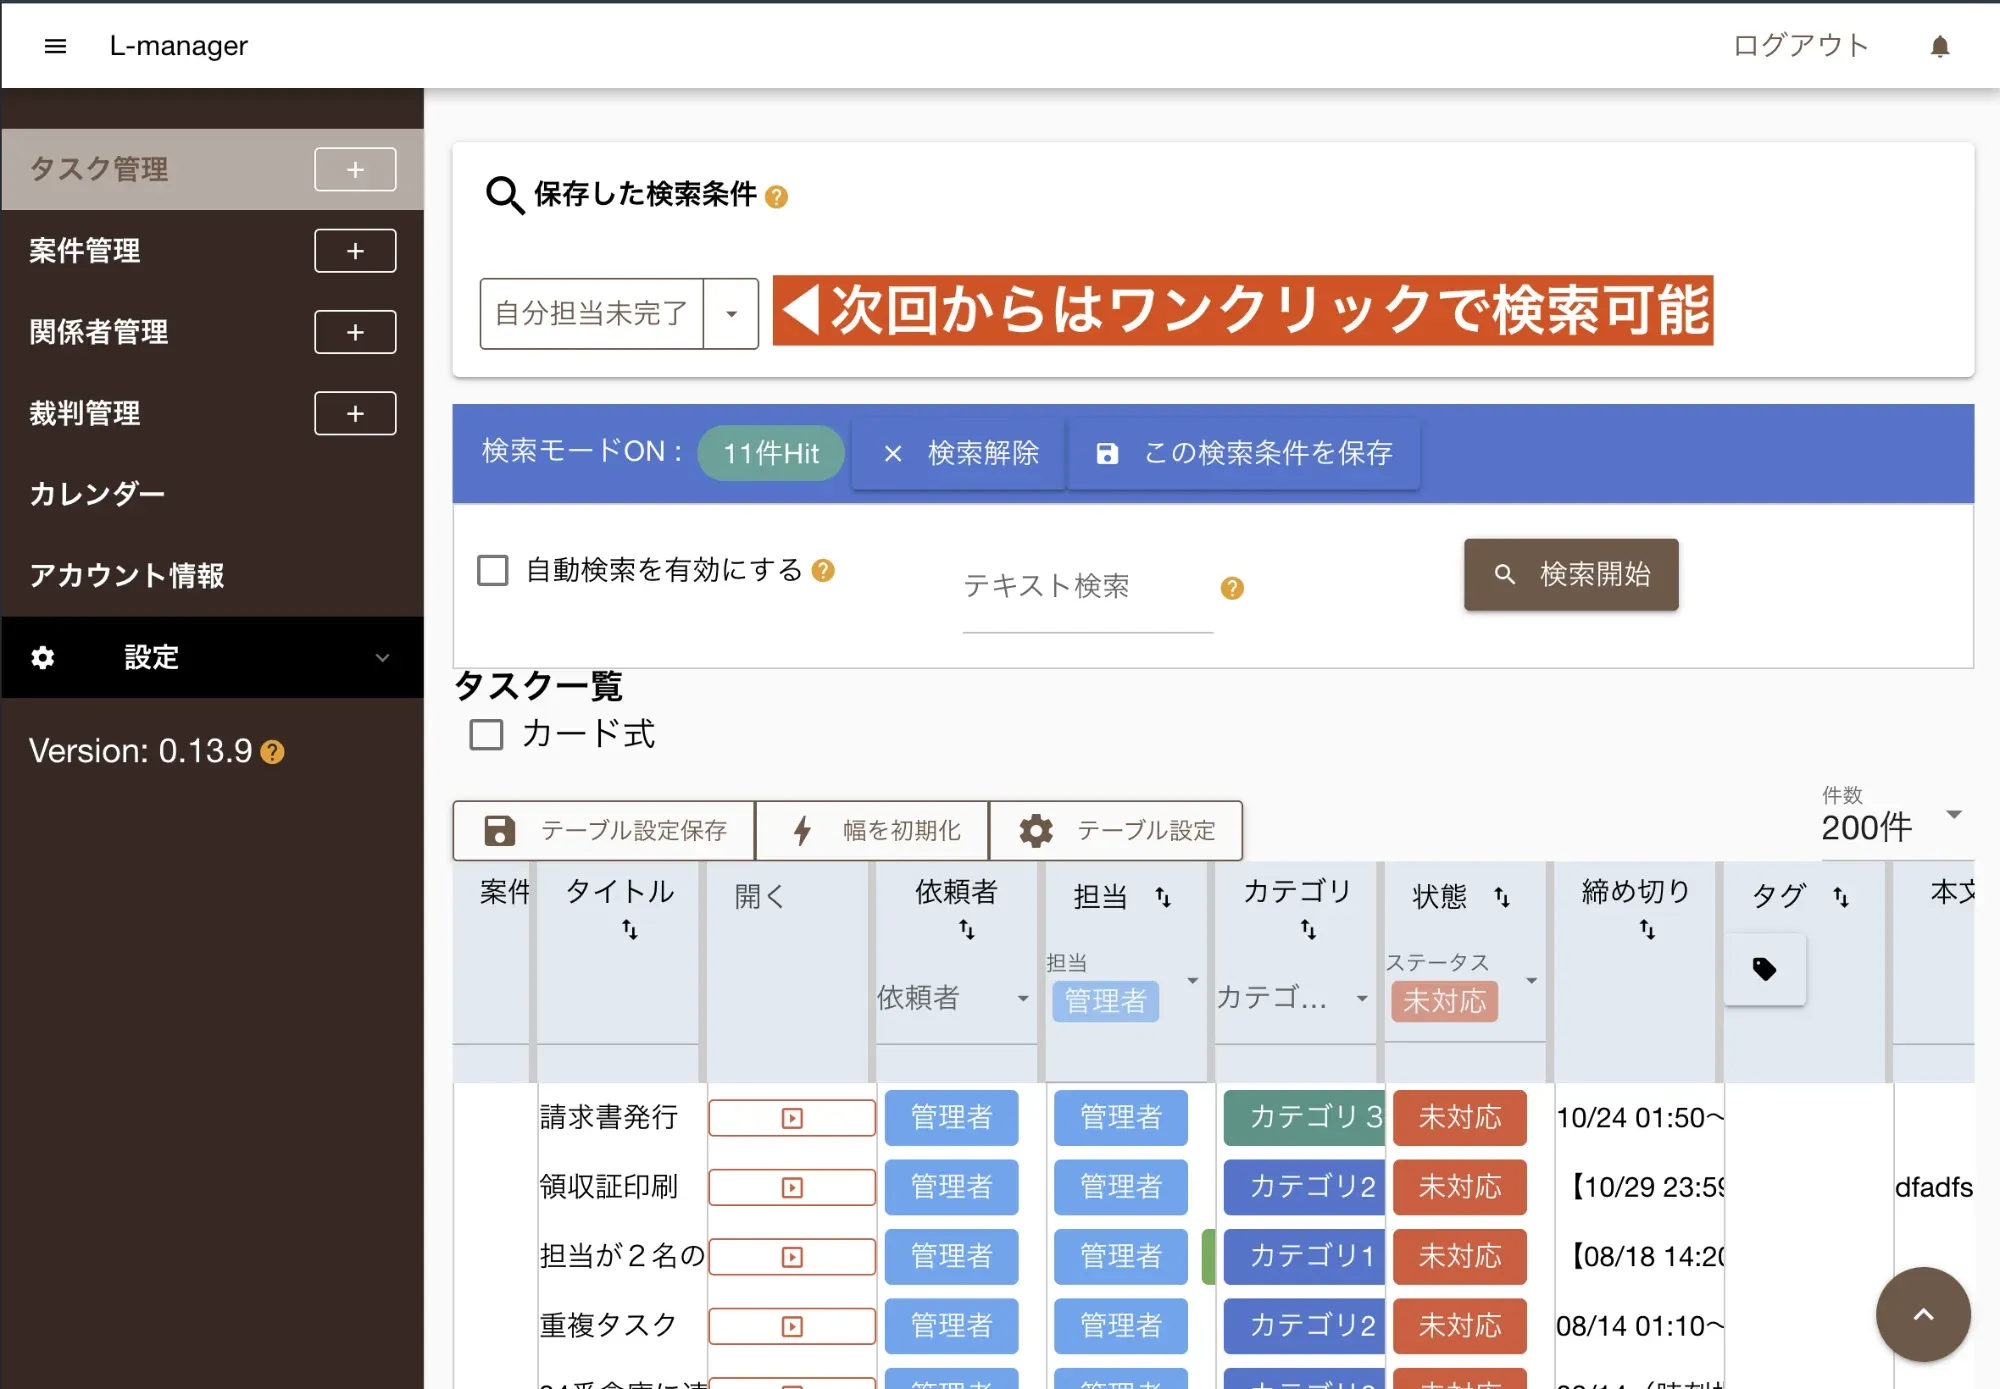Click the help icon next to Version 0.13.9

(272, 751)
